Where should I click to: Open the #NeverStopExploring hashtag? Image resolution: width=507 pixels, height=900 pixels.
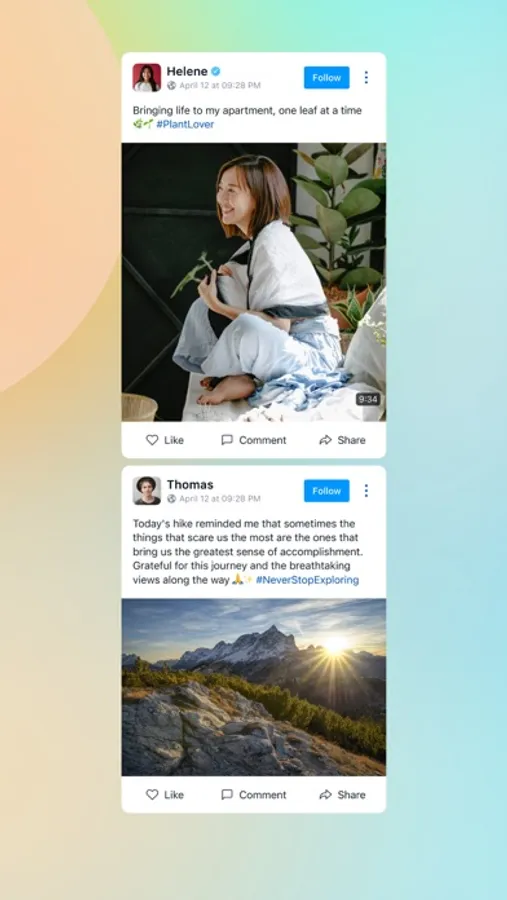click(307, 580)
